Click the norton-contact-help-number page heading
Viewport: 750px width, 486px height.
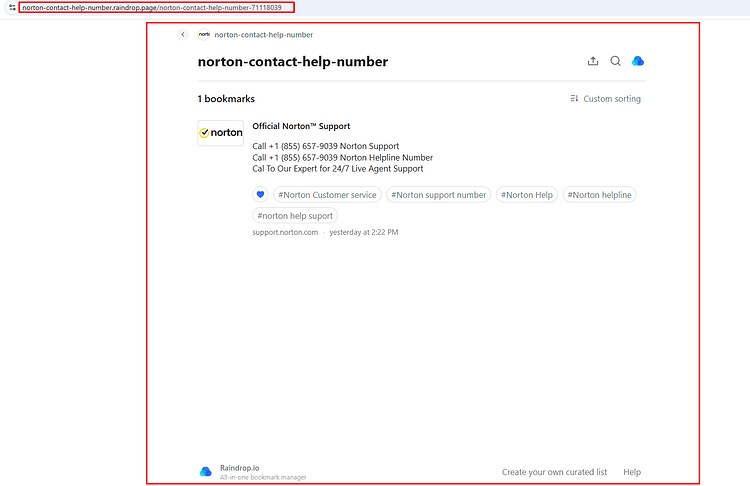point(293,62)
